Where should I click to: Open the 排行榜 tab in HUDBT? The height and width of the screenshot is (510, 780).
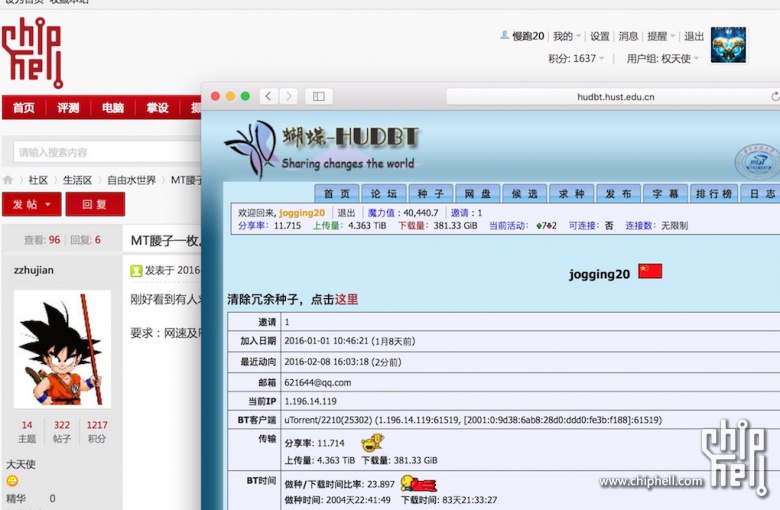click(x=713, y=194)
